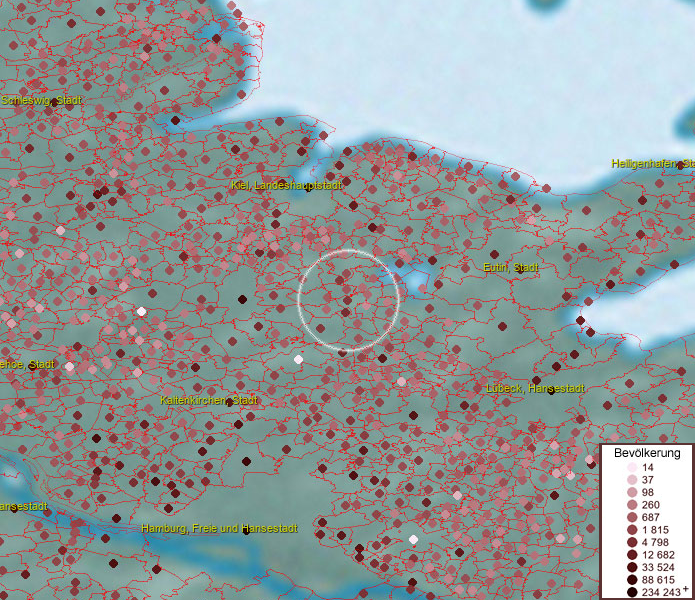The height and width of the screenshot is (600, 695).
Task: Click the Bevölkerung legend title
Action: point(647,453)
